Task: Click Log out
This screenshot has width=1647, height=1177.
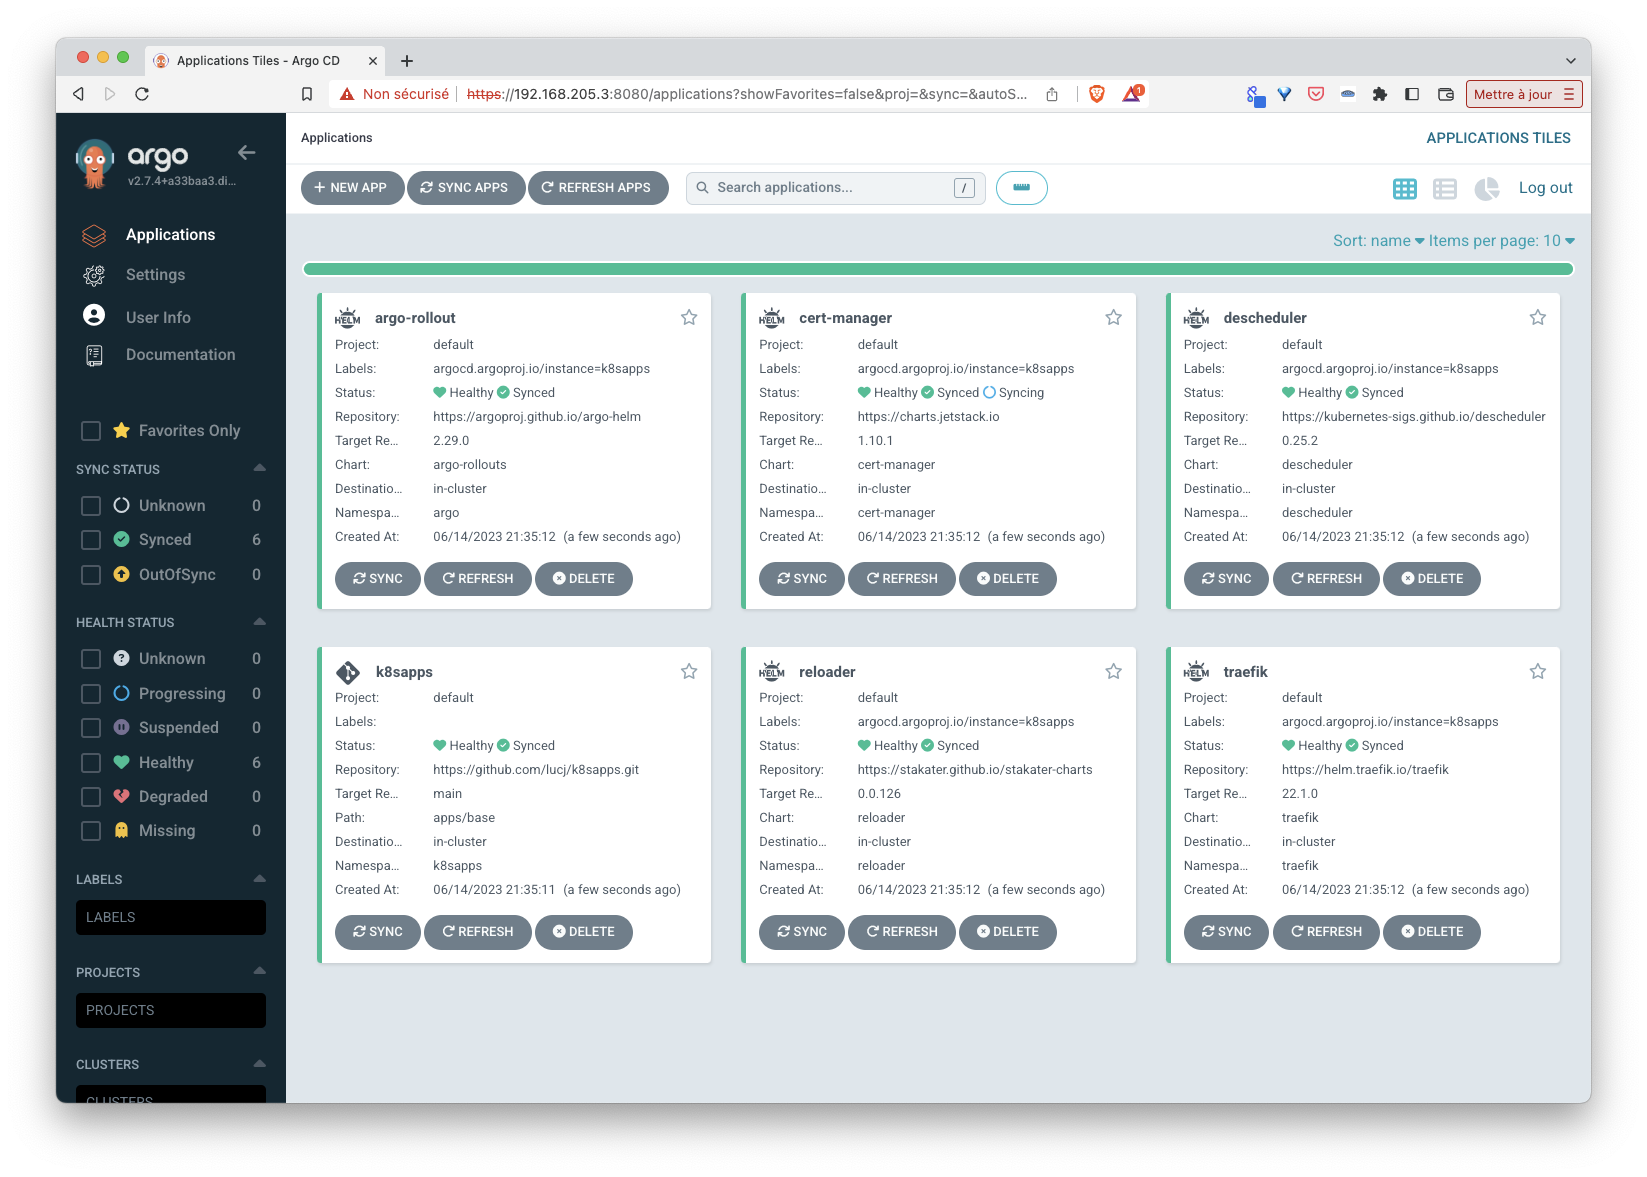Action: click(x=1545, y=188)
